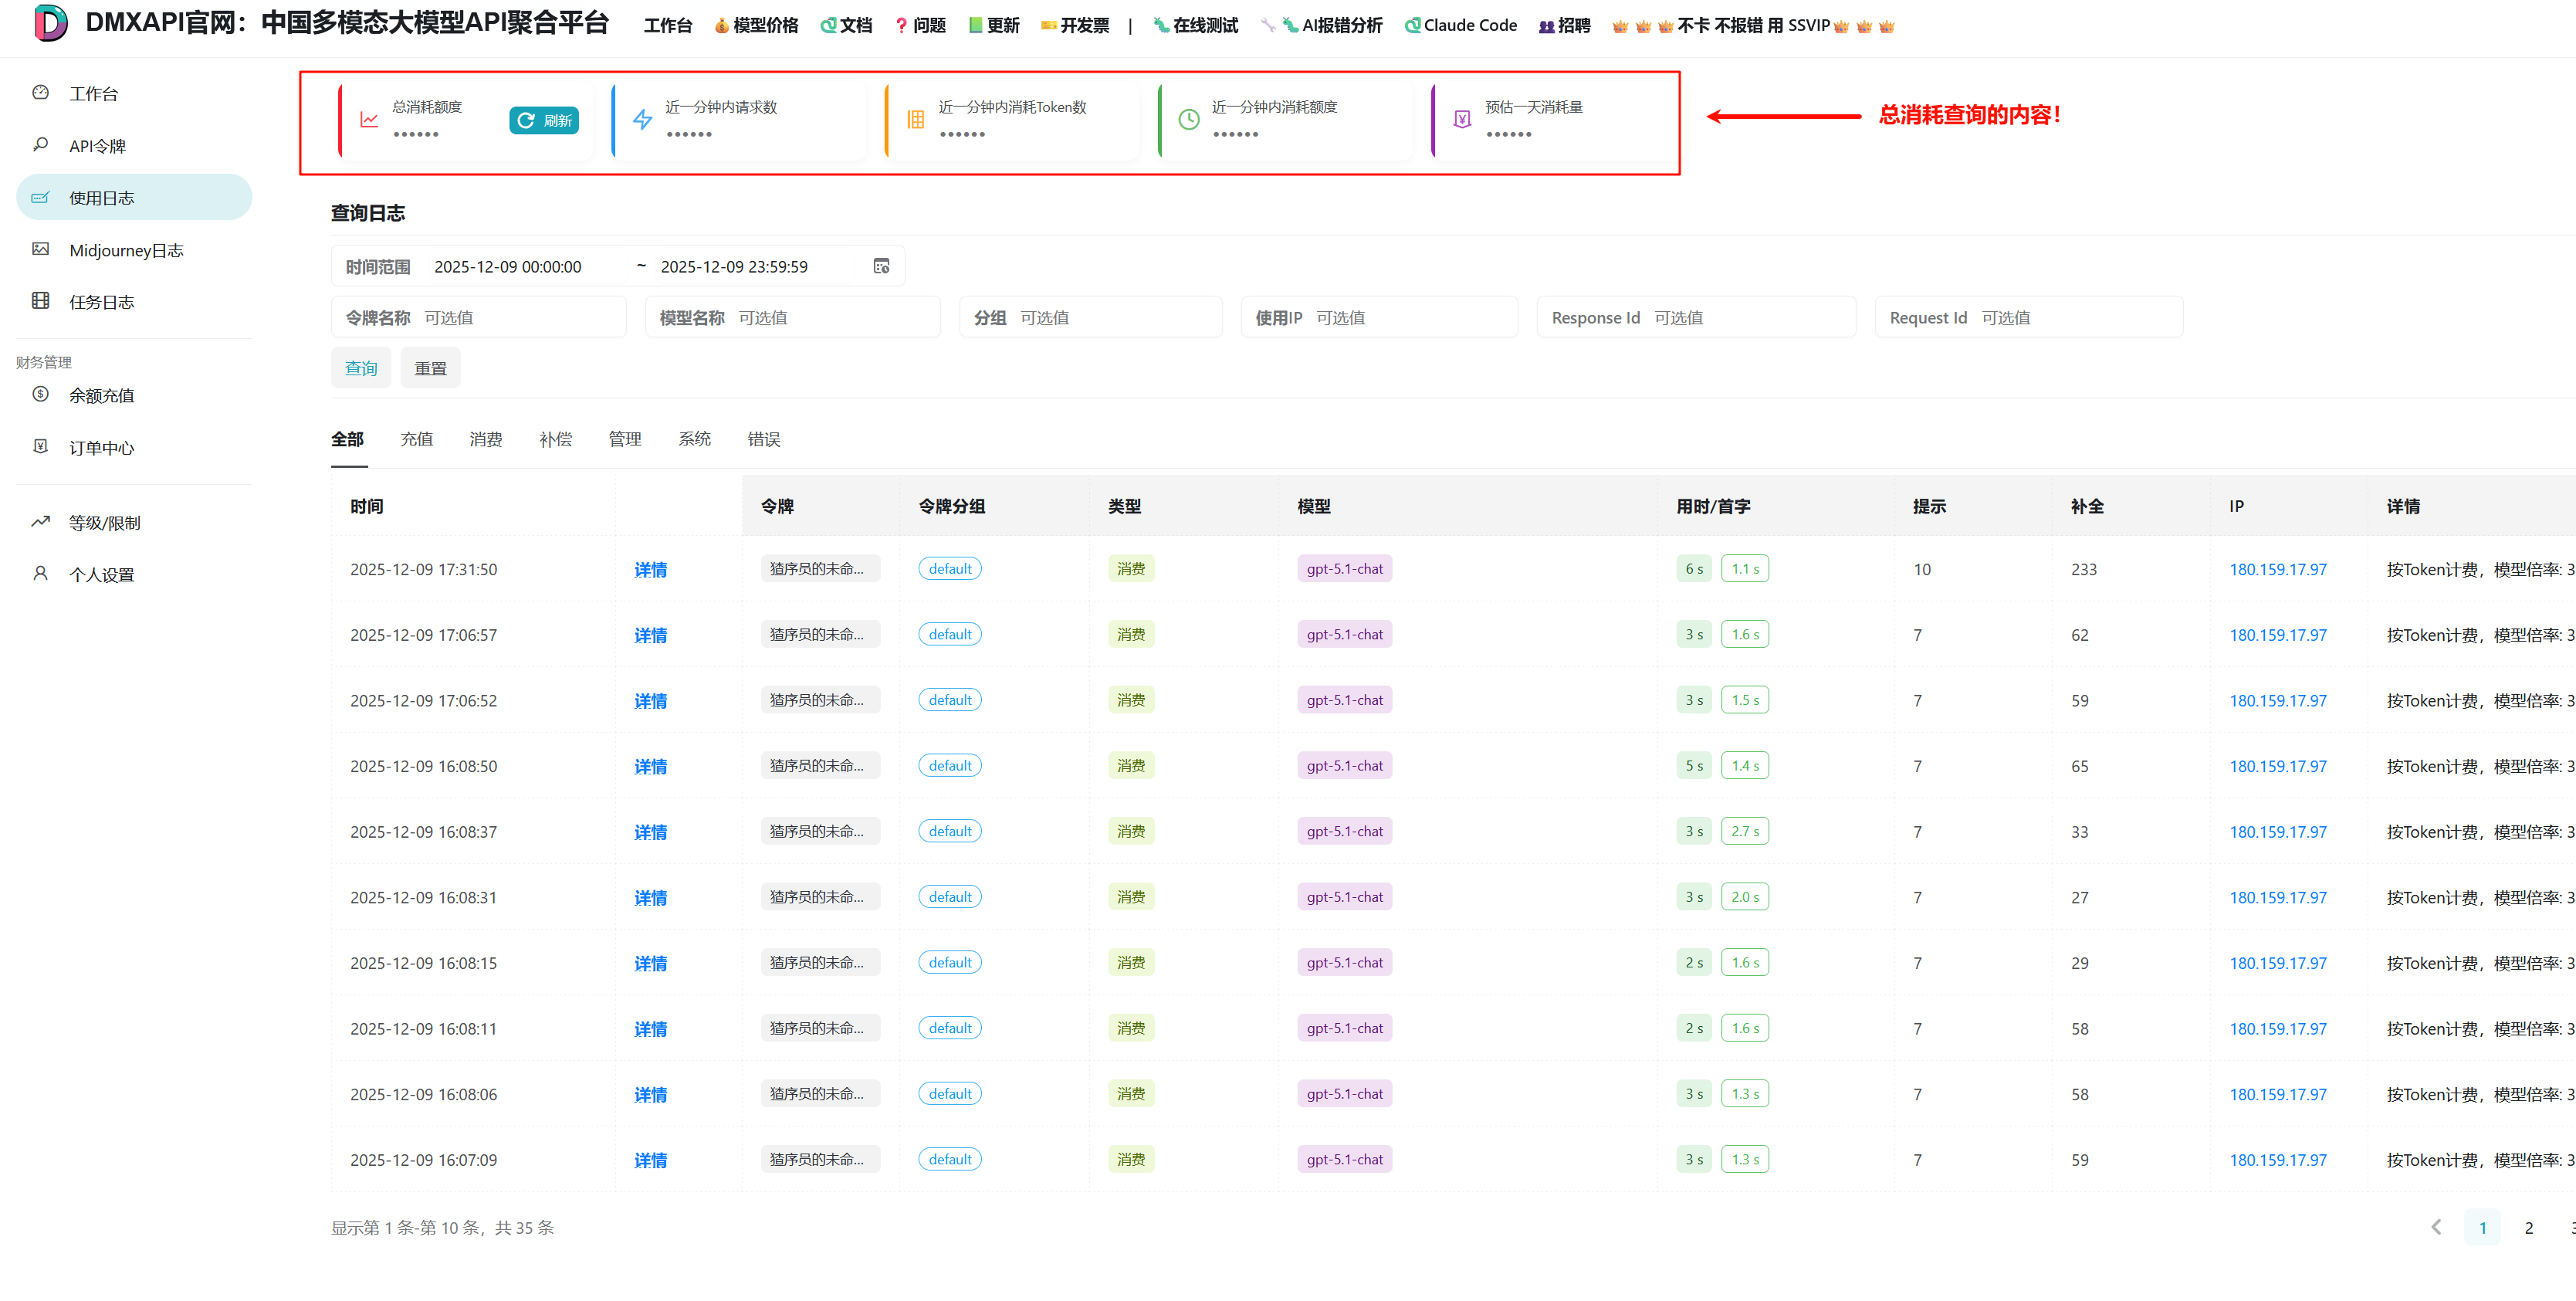Click the 任务日志 sidebar icon

click(x=40, y=301)
